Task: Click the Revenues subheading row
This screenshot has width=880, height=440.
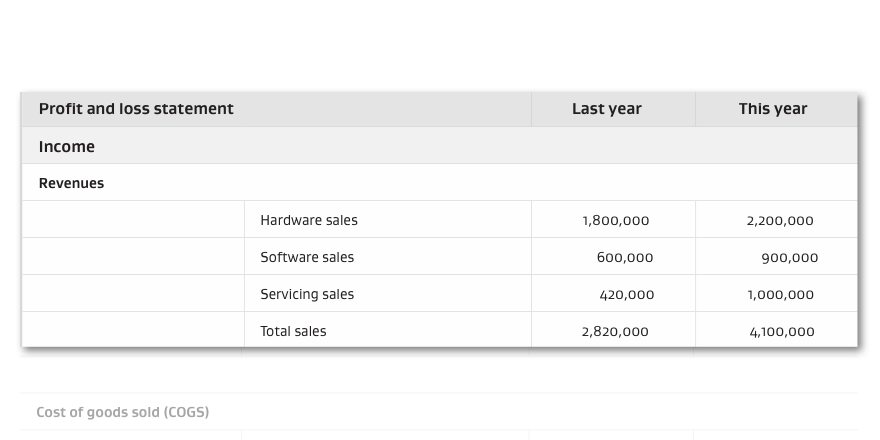Action: [71, 184]
